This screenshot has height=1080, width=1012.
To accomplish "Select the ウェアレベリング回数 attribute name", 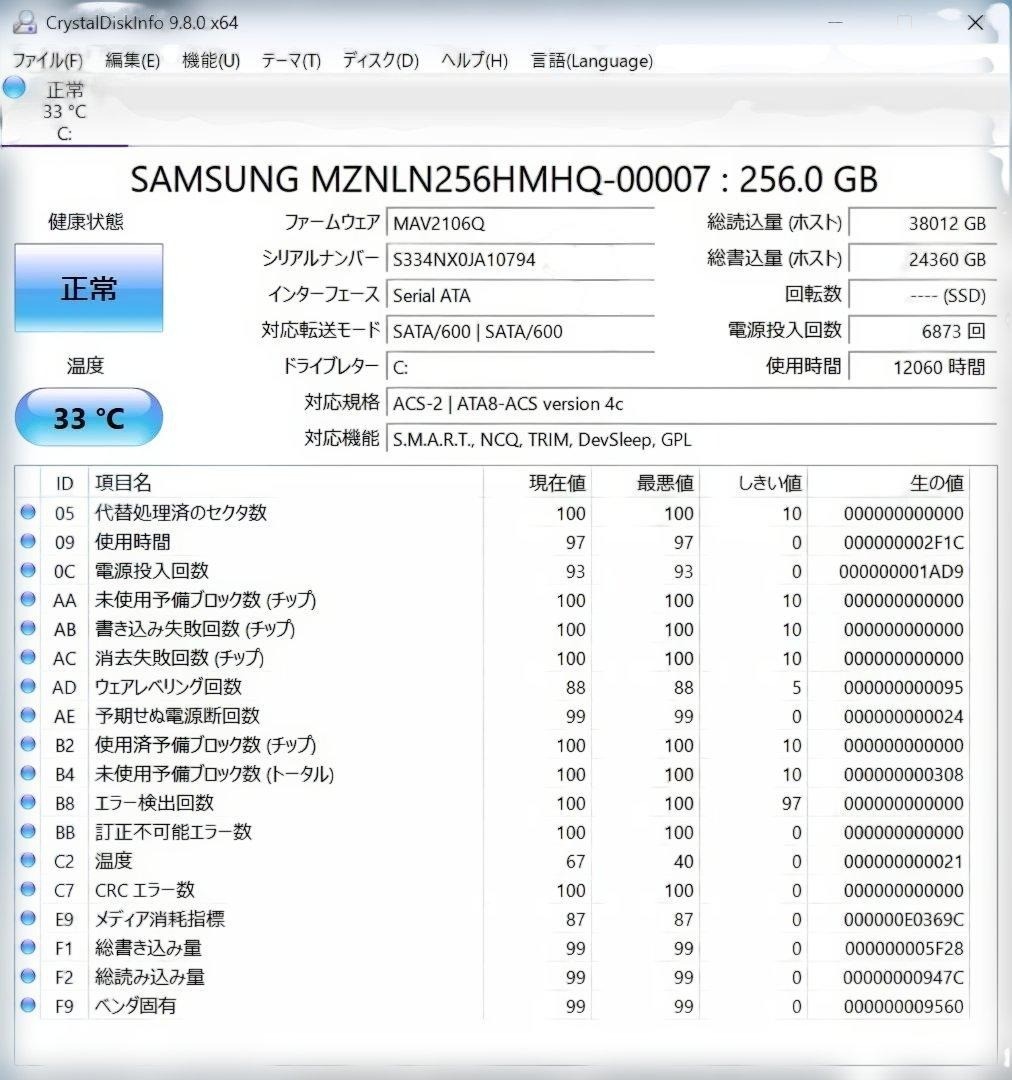I will point(168,687).
